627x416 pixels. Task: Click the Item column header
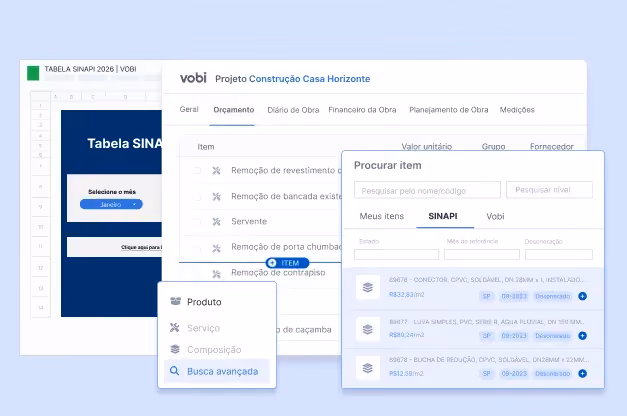206,147
